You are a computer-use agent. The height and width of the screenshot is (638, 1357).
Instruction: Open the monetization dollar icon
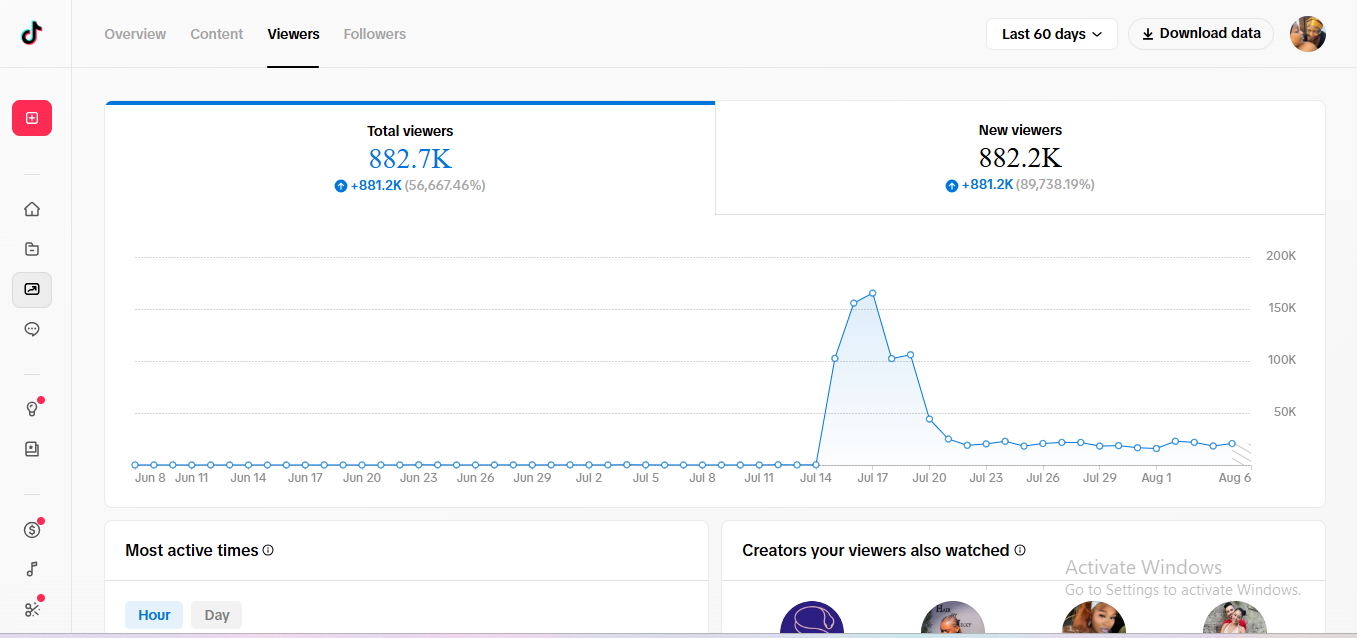pos(32,530)
